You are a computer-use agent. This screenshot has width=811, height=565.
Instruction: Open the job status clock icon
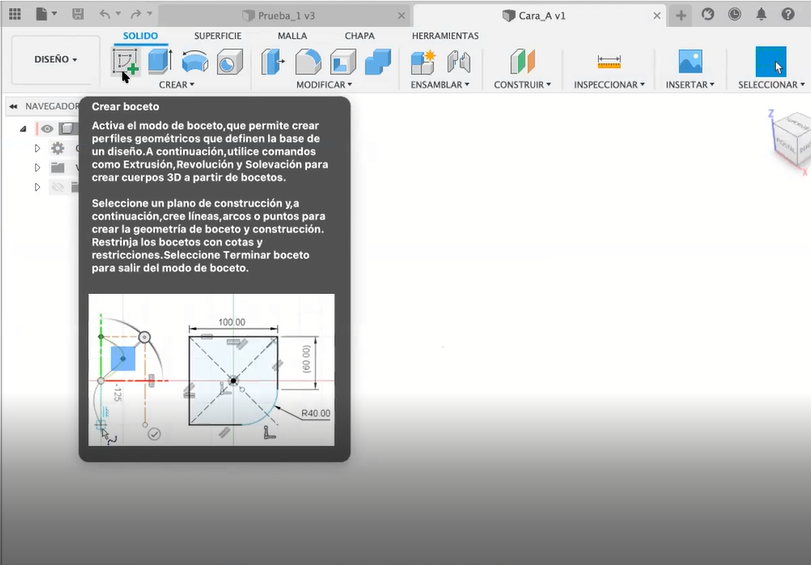pyautogui.click(x=734, y=14)
